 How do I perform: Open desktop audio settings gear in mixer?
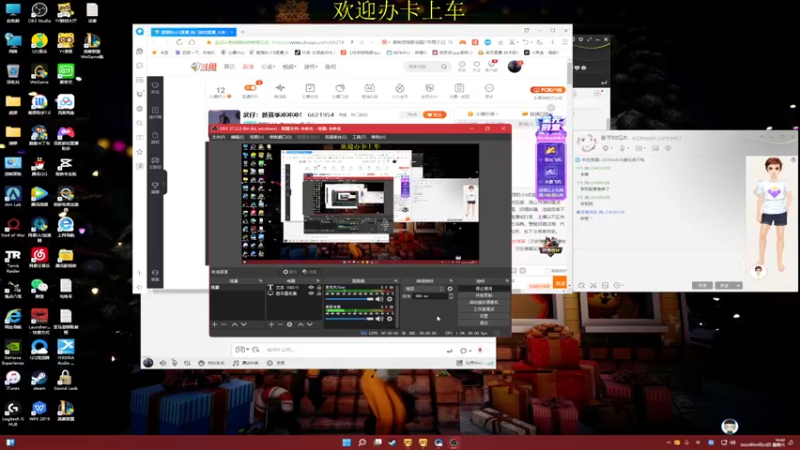click(x=390, y=319)
